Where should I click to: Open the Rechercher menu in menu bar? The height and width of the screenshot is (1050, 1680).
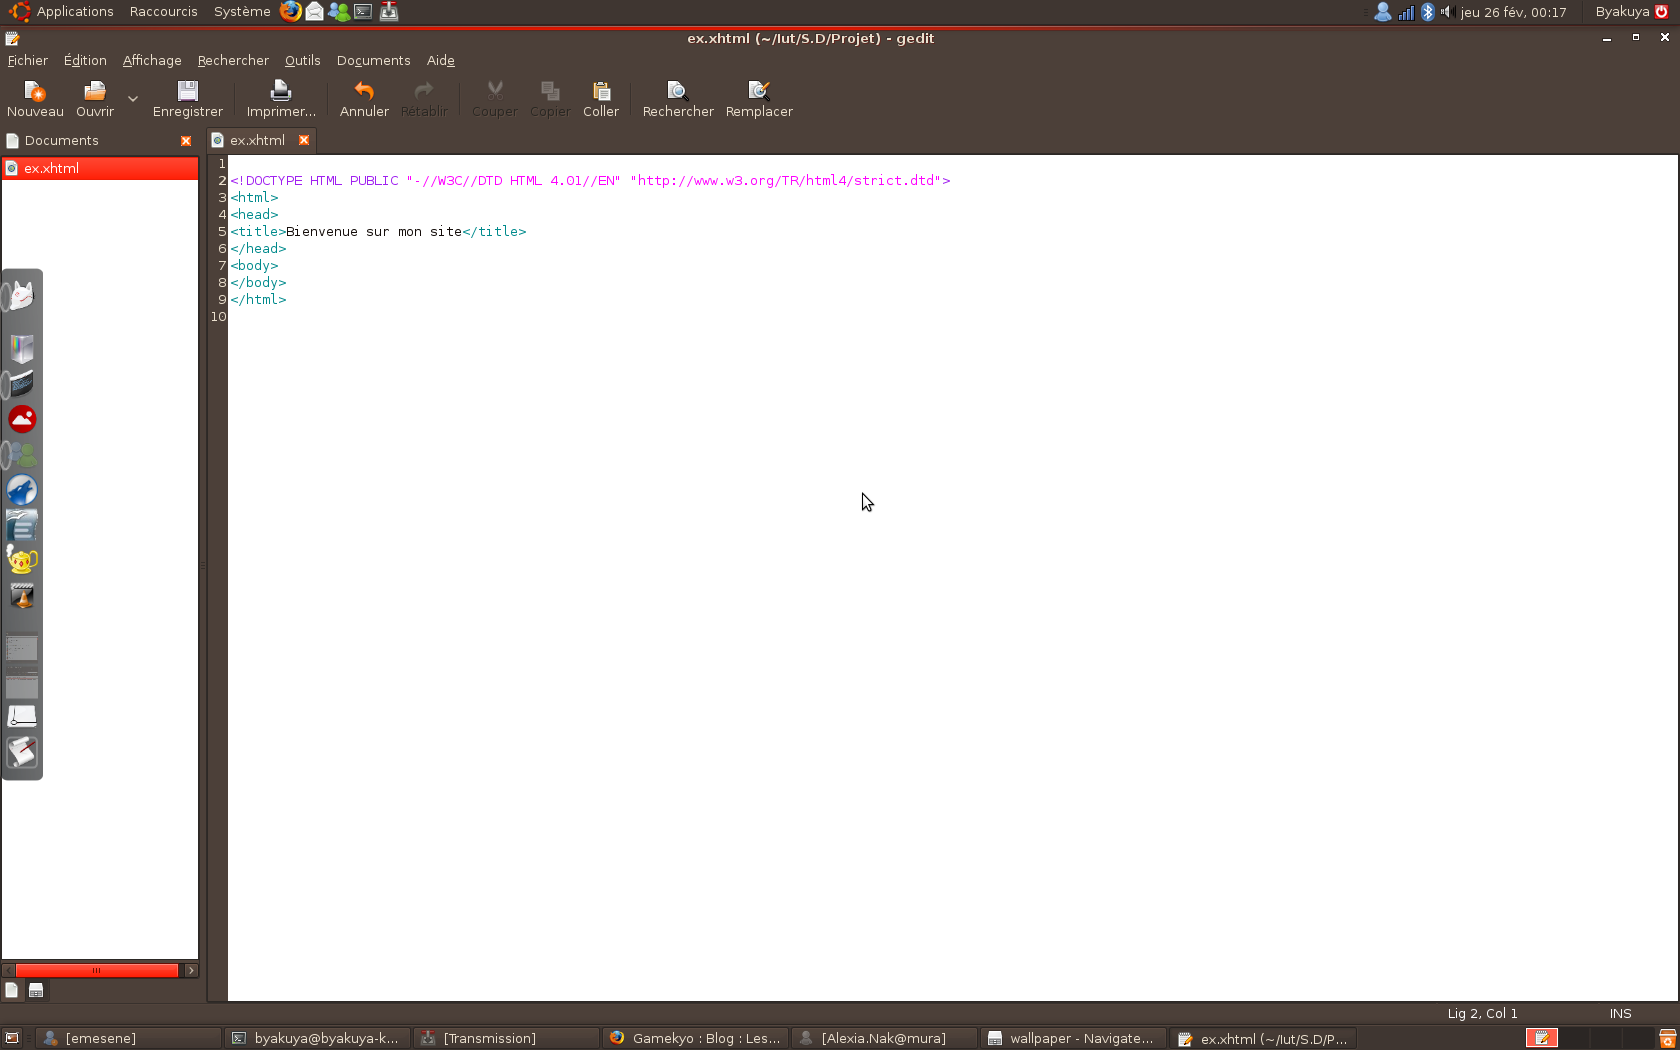[233, 61]
